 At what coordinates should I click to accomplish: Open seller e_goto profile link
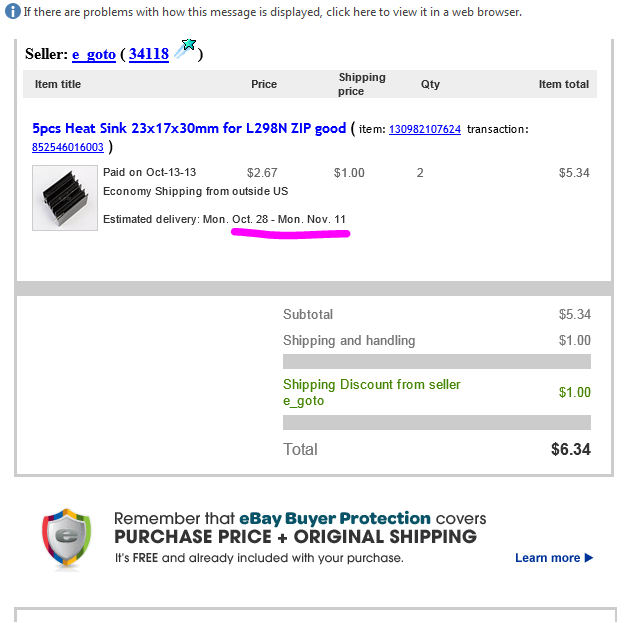[x=94, y=54]
